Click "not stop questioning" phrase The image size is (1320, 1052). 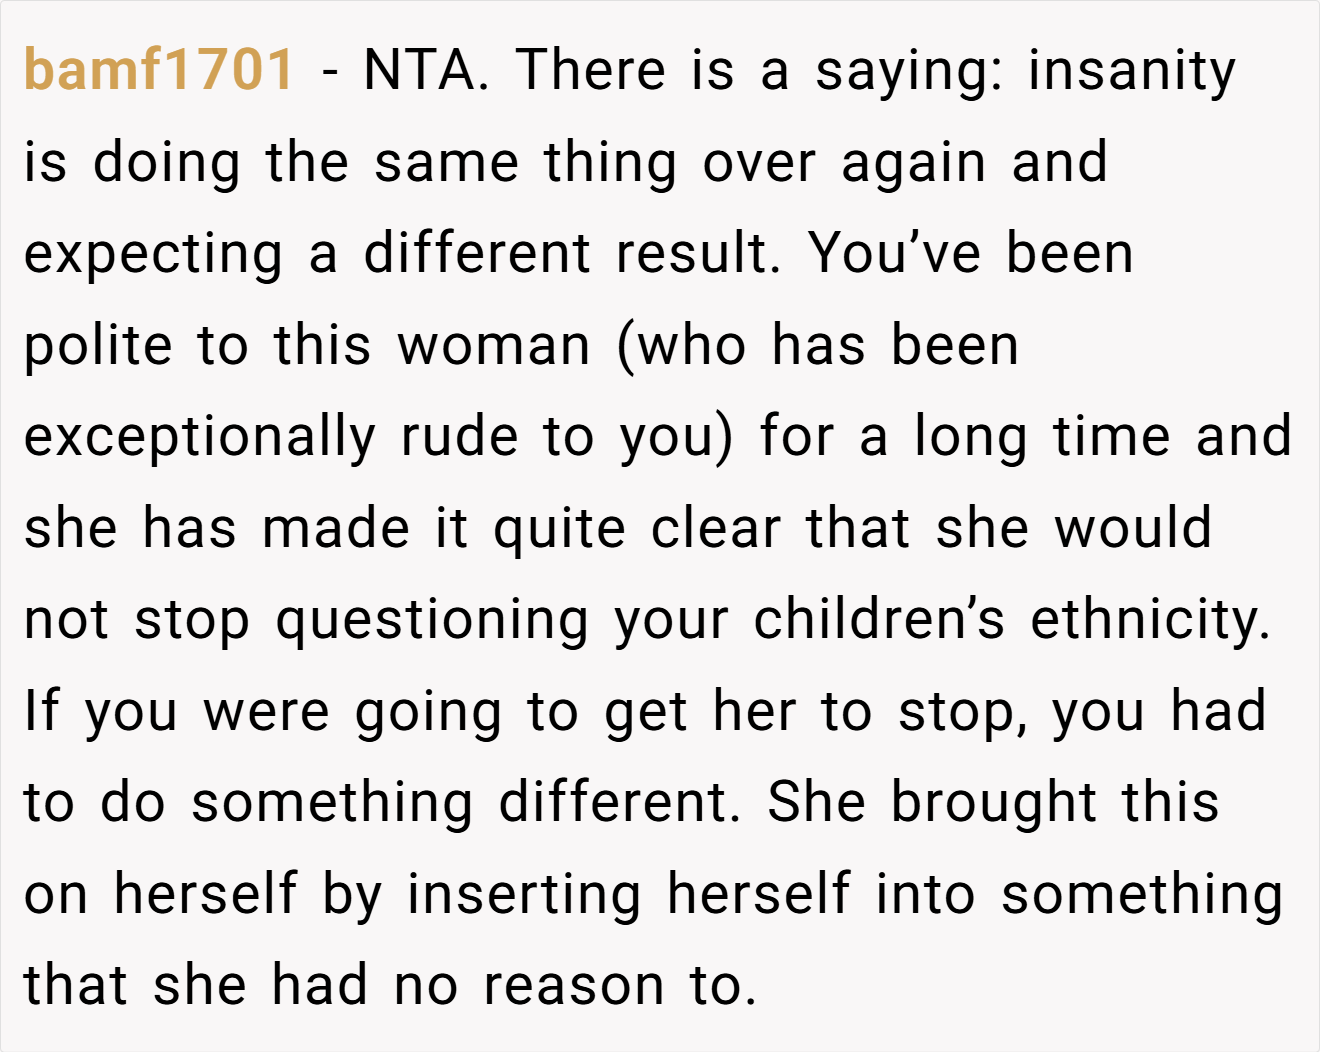(306, 621)
